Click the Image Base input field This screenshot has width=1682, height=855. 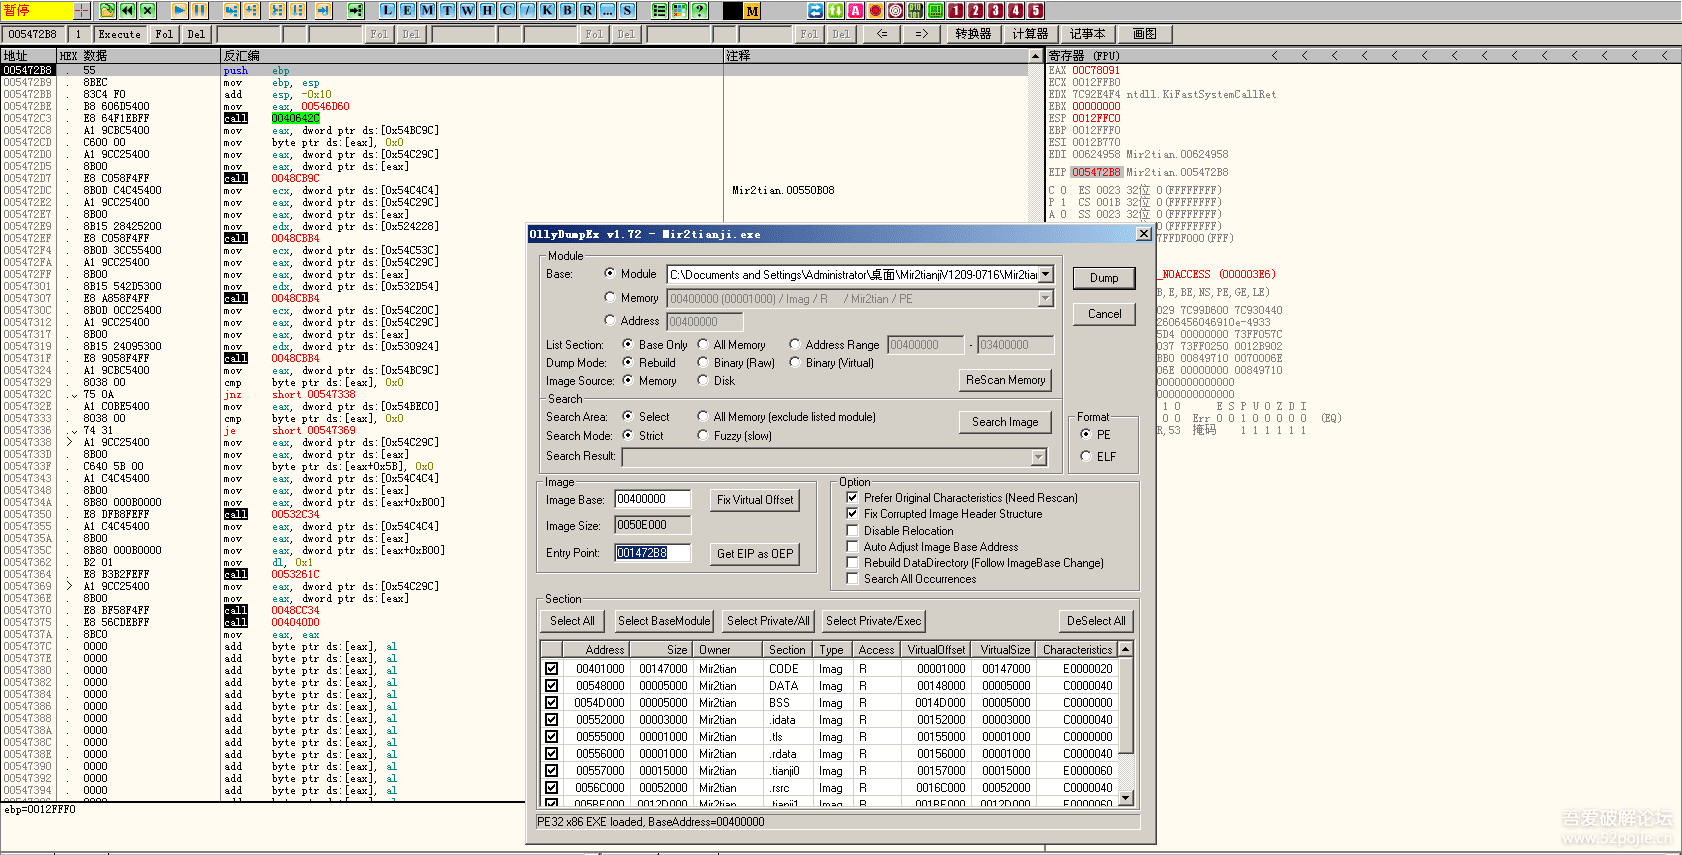pos(652,499)
